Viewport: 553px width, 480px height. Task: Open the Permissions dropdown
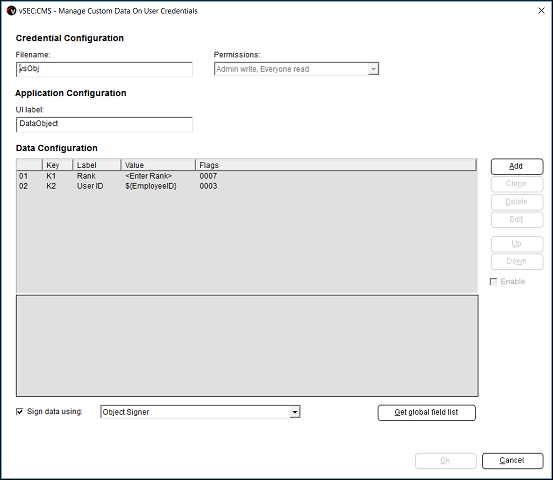coord(296,69)
